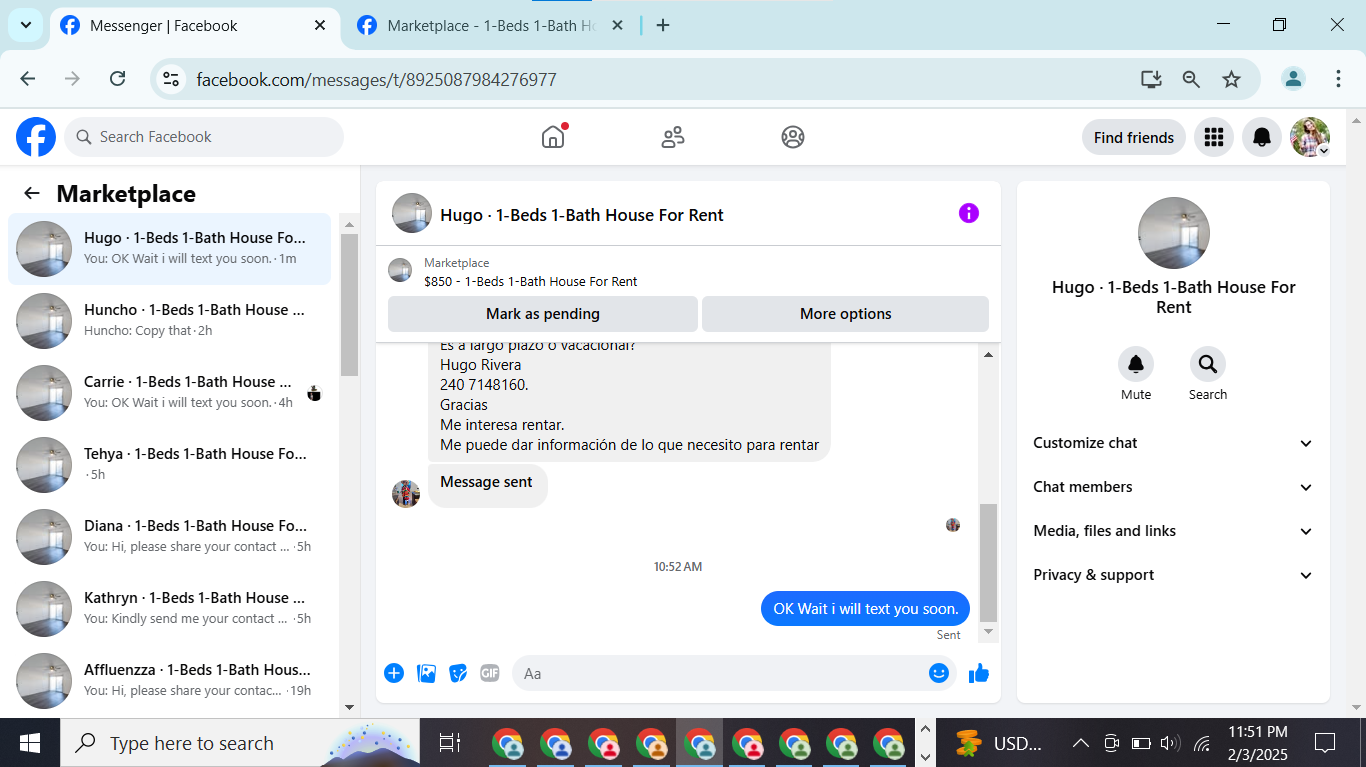Open the Chrome three-dot menu
Screen dimensions: 1366x767
[1338, 79]
